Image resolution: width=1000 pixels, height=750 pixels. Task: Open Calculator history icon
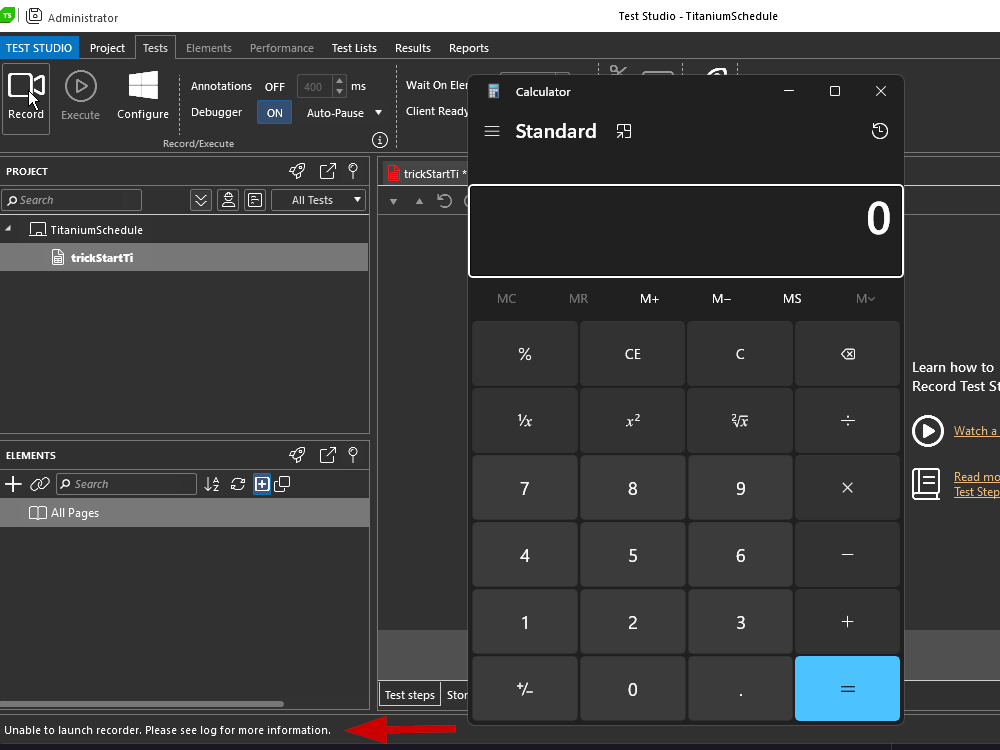(x=879, y=131)
